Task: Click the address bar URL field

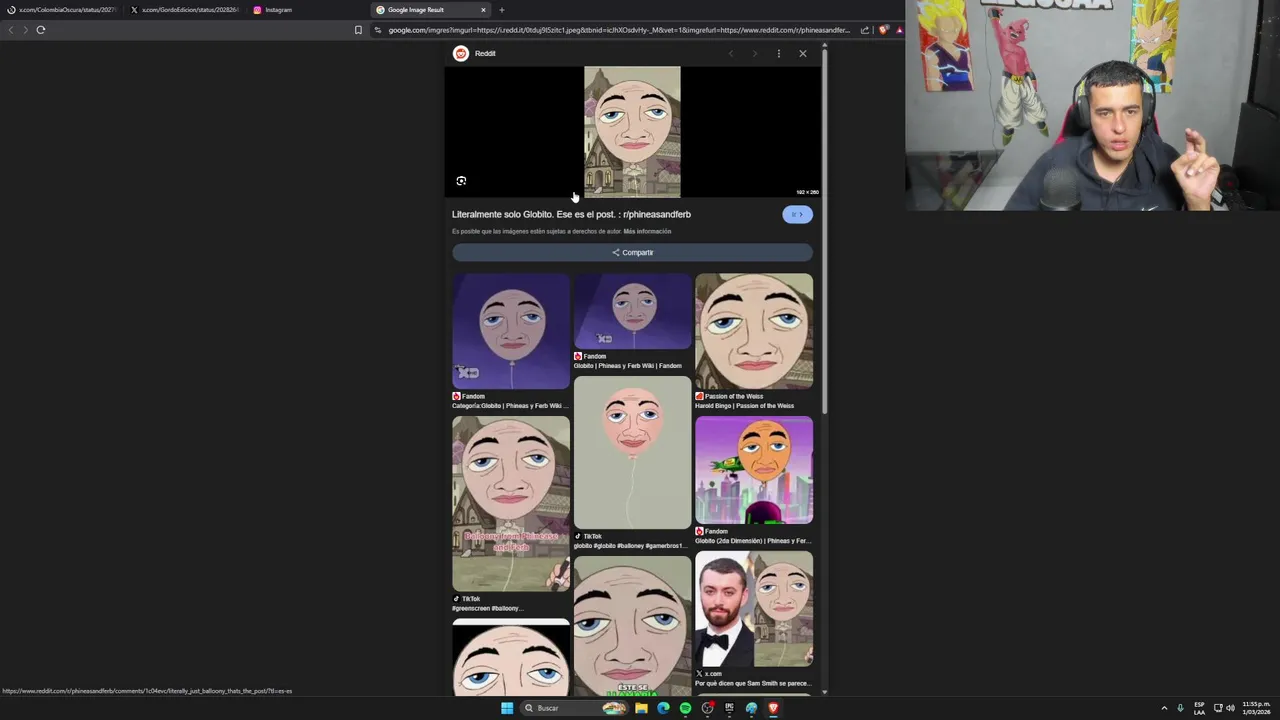Action: (x=619, y=30)
